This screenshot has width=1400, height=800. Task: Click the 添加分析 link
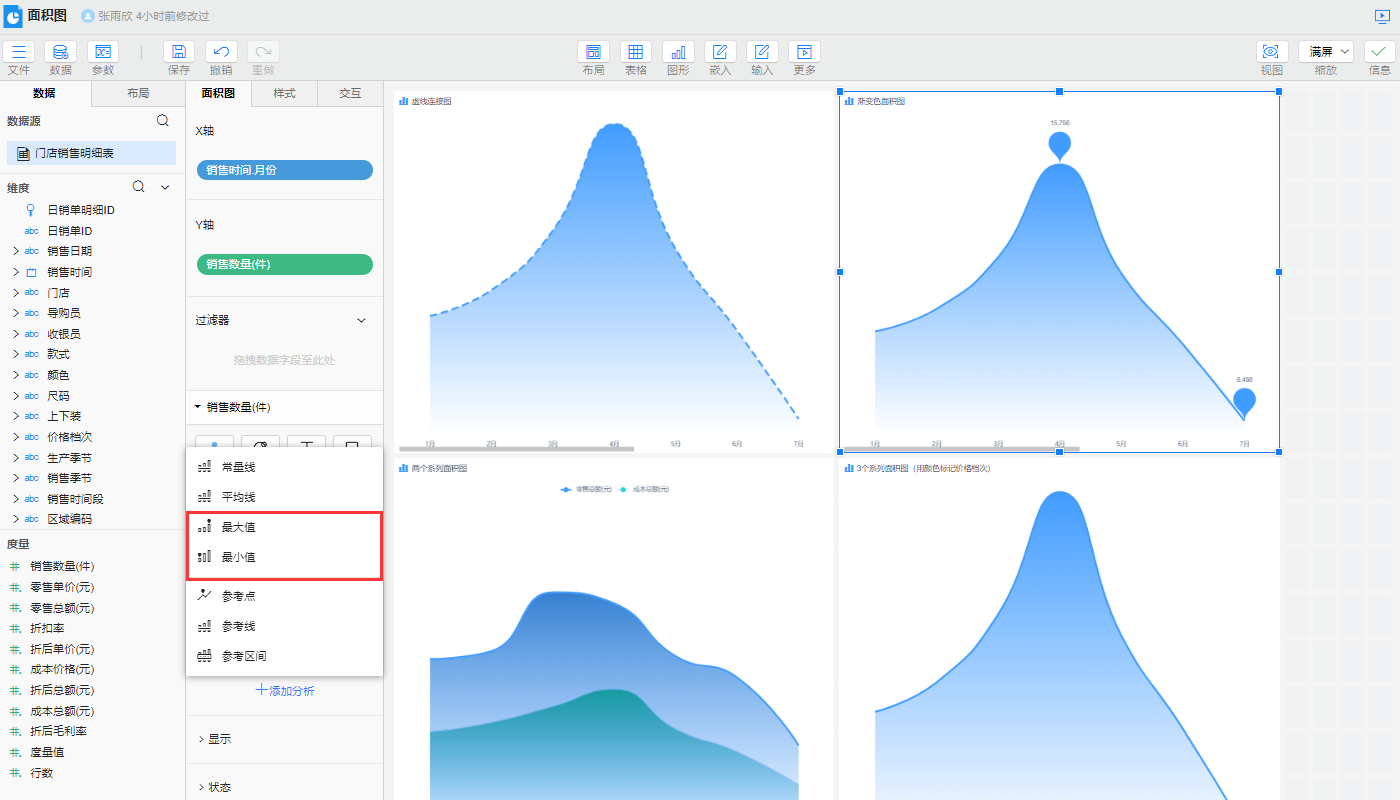[285, 690]
